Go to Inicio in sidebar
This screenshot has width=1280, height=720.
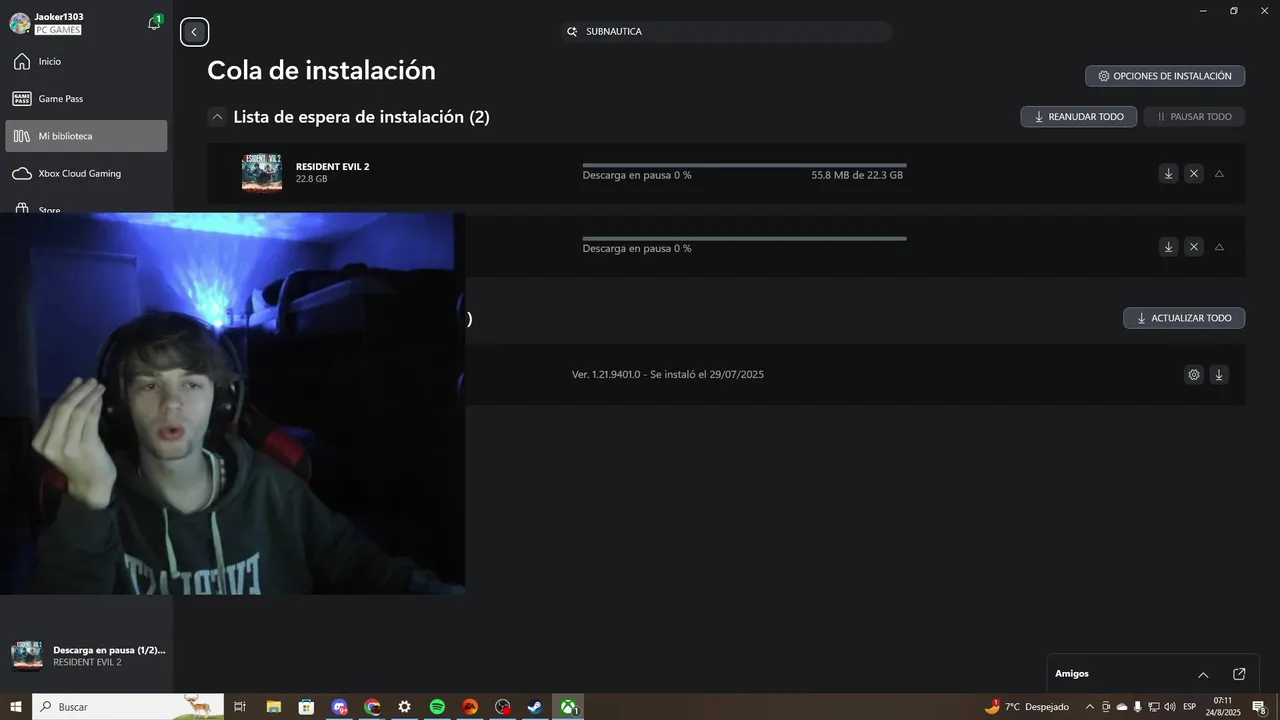click(86, 62)
